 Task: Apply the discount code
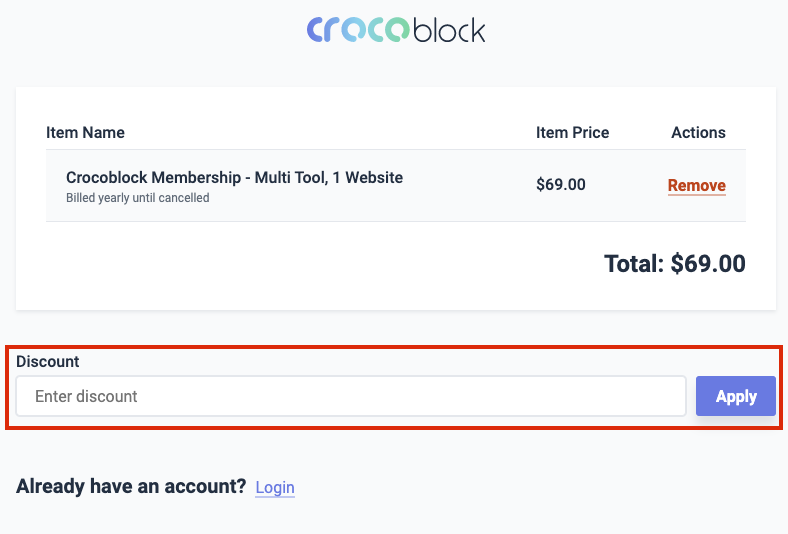click(736, 396)
